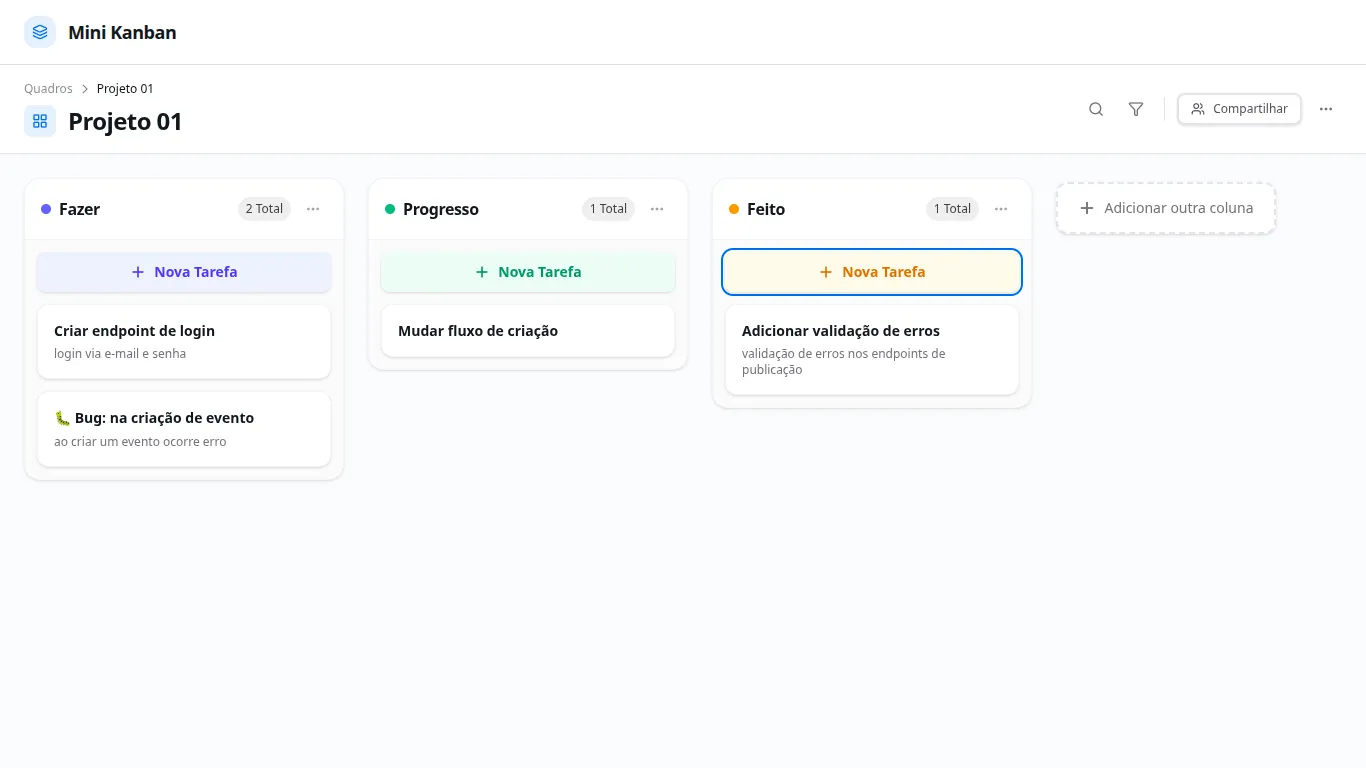The height and width of the screenshot is (768, 1366).
Task: Open Fazer column three-dot menu
Action: [313, 209]
